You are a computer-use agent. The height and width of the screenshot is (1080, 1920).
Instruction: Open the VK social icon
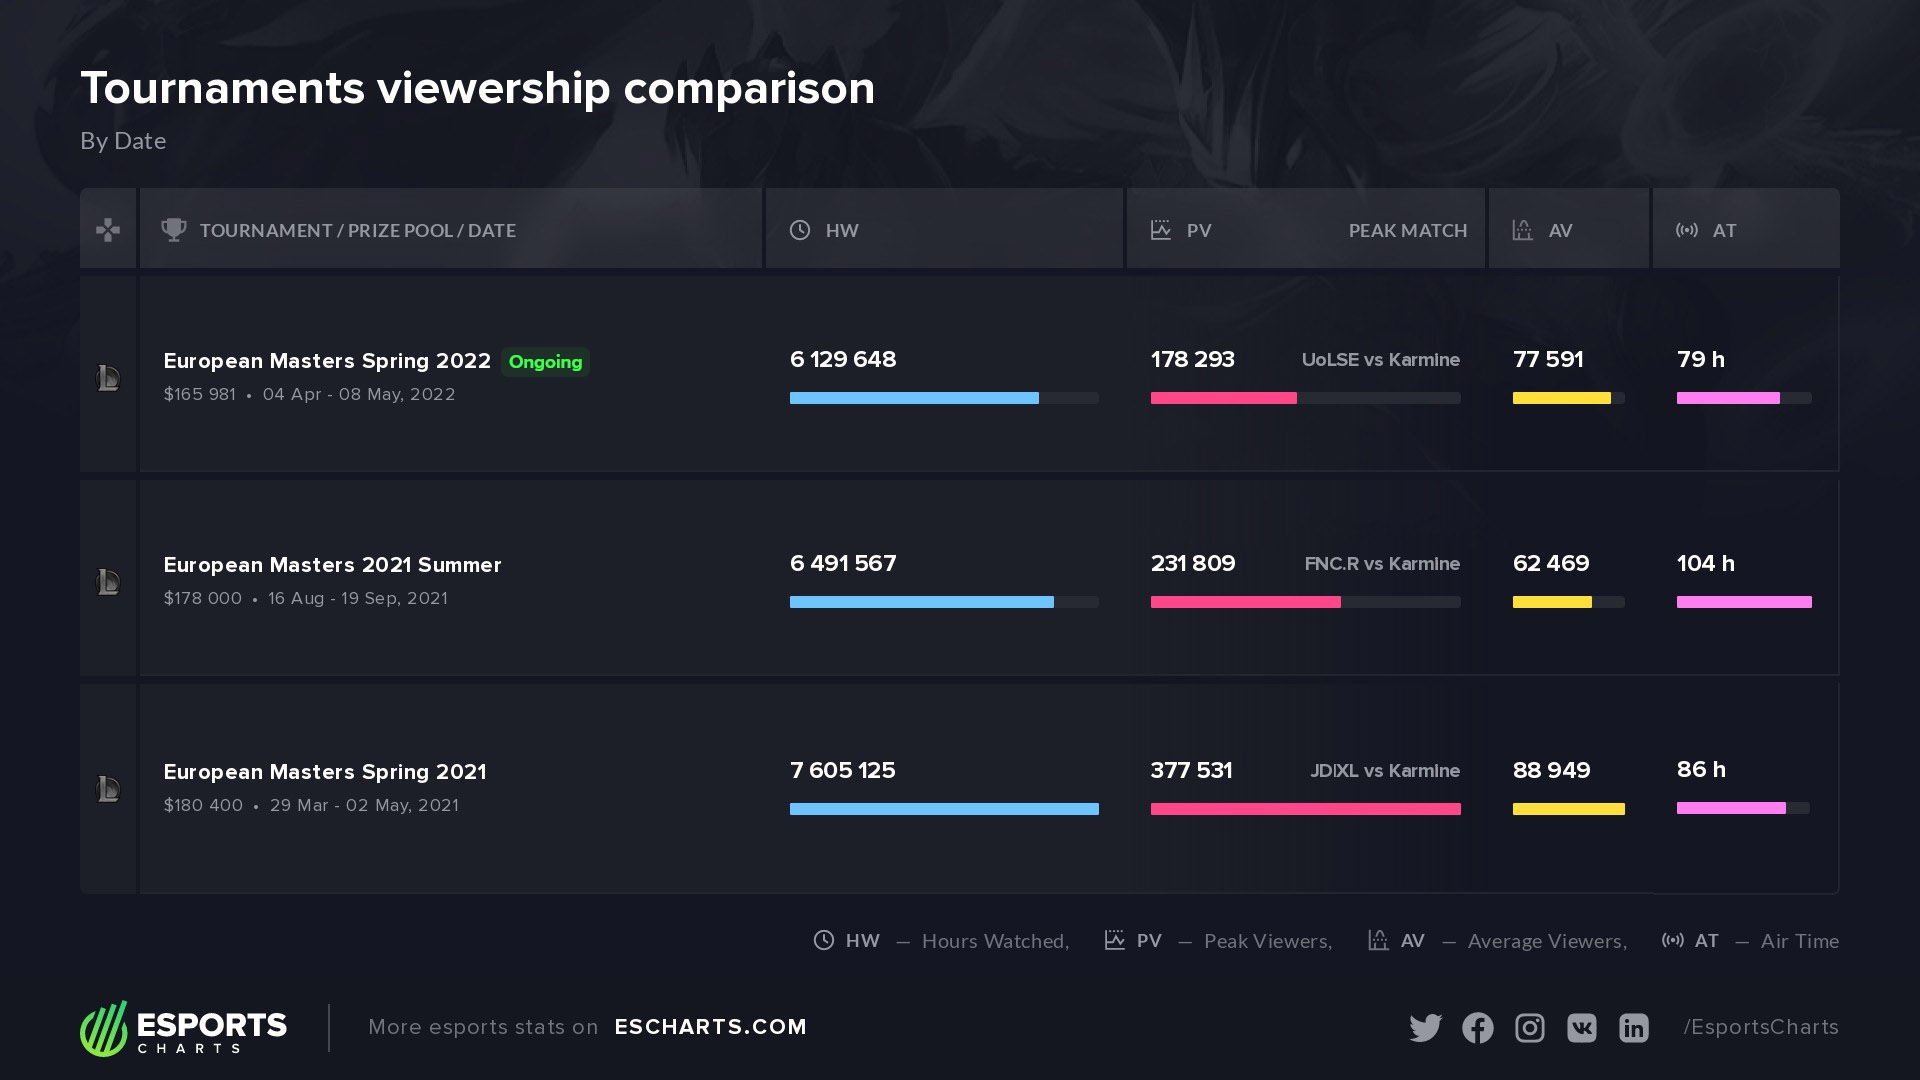coord(1581,1028)
